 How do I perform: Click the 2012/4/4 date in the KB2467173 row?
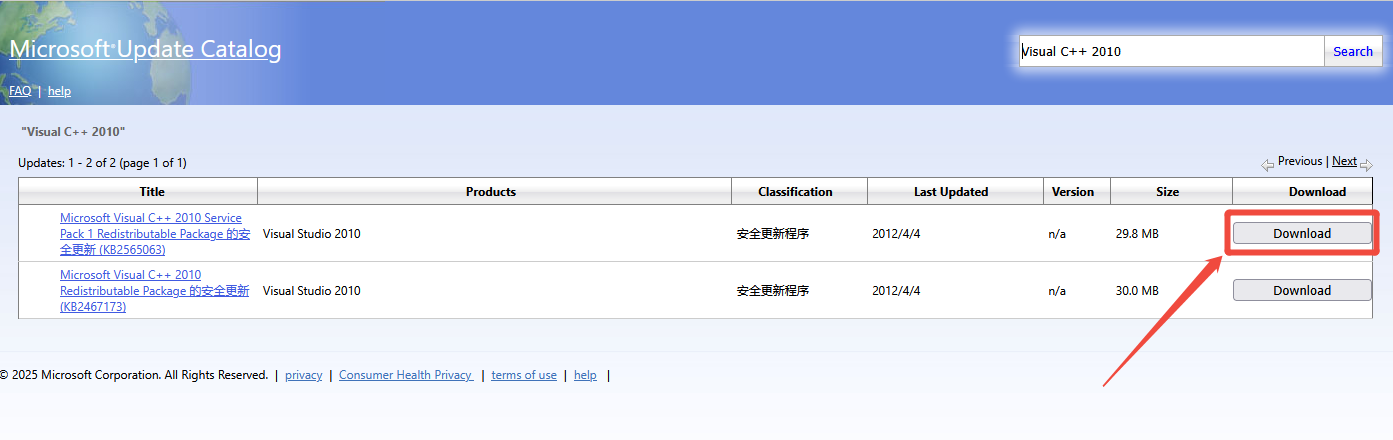point(896,291)
